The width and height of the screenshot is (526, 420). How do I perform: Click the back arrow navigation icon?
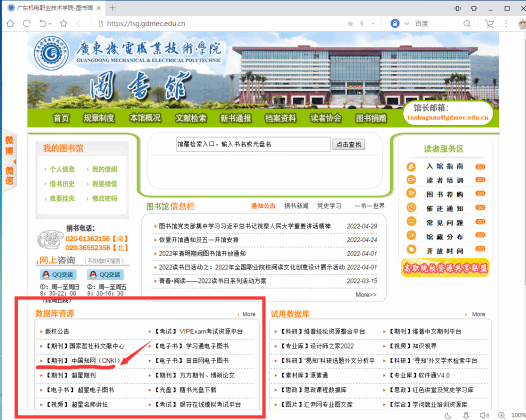coord(79,23)
